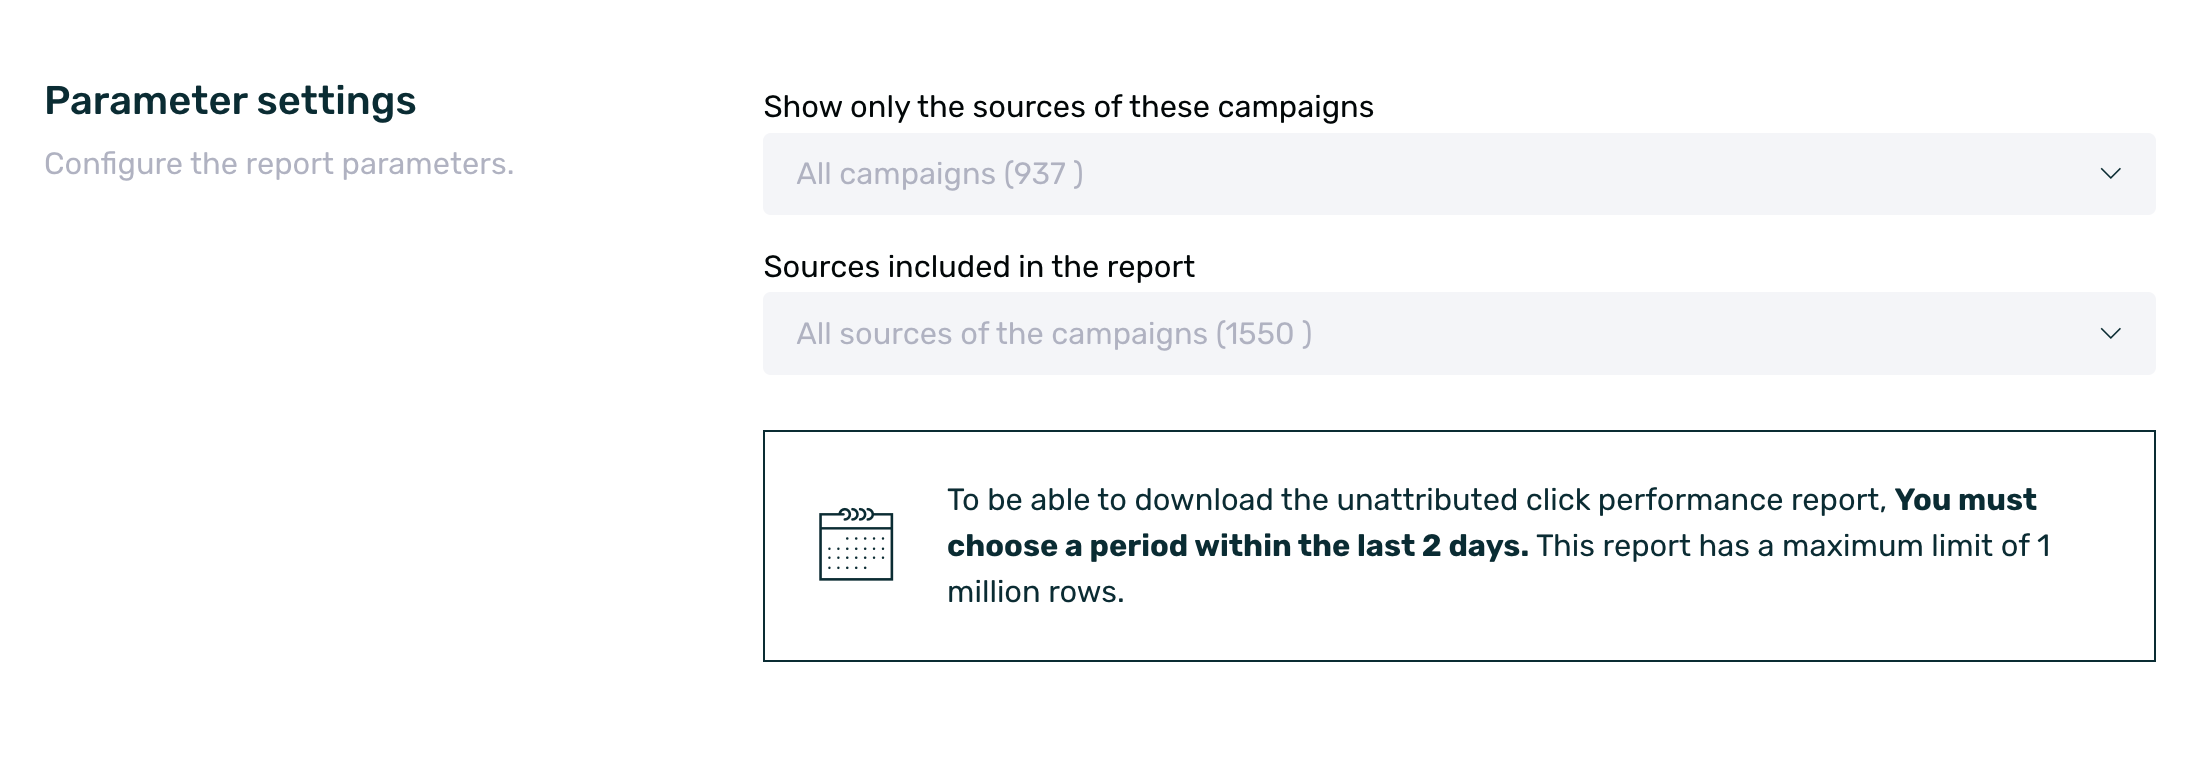Screen dimensions: 2198x764
Task: Click the bold "You must" text
Action: click(1965, 500)
